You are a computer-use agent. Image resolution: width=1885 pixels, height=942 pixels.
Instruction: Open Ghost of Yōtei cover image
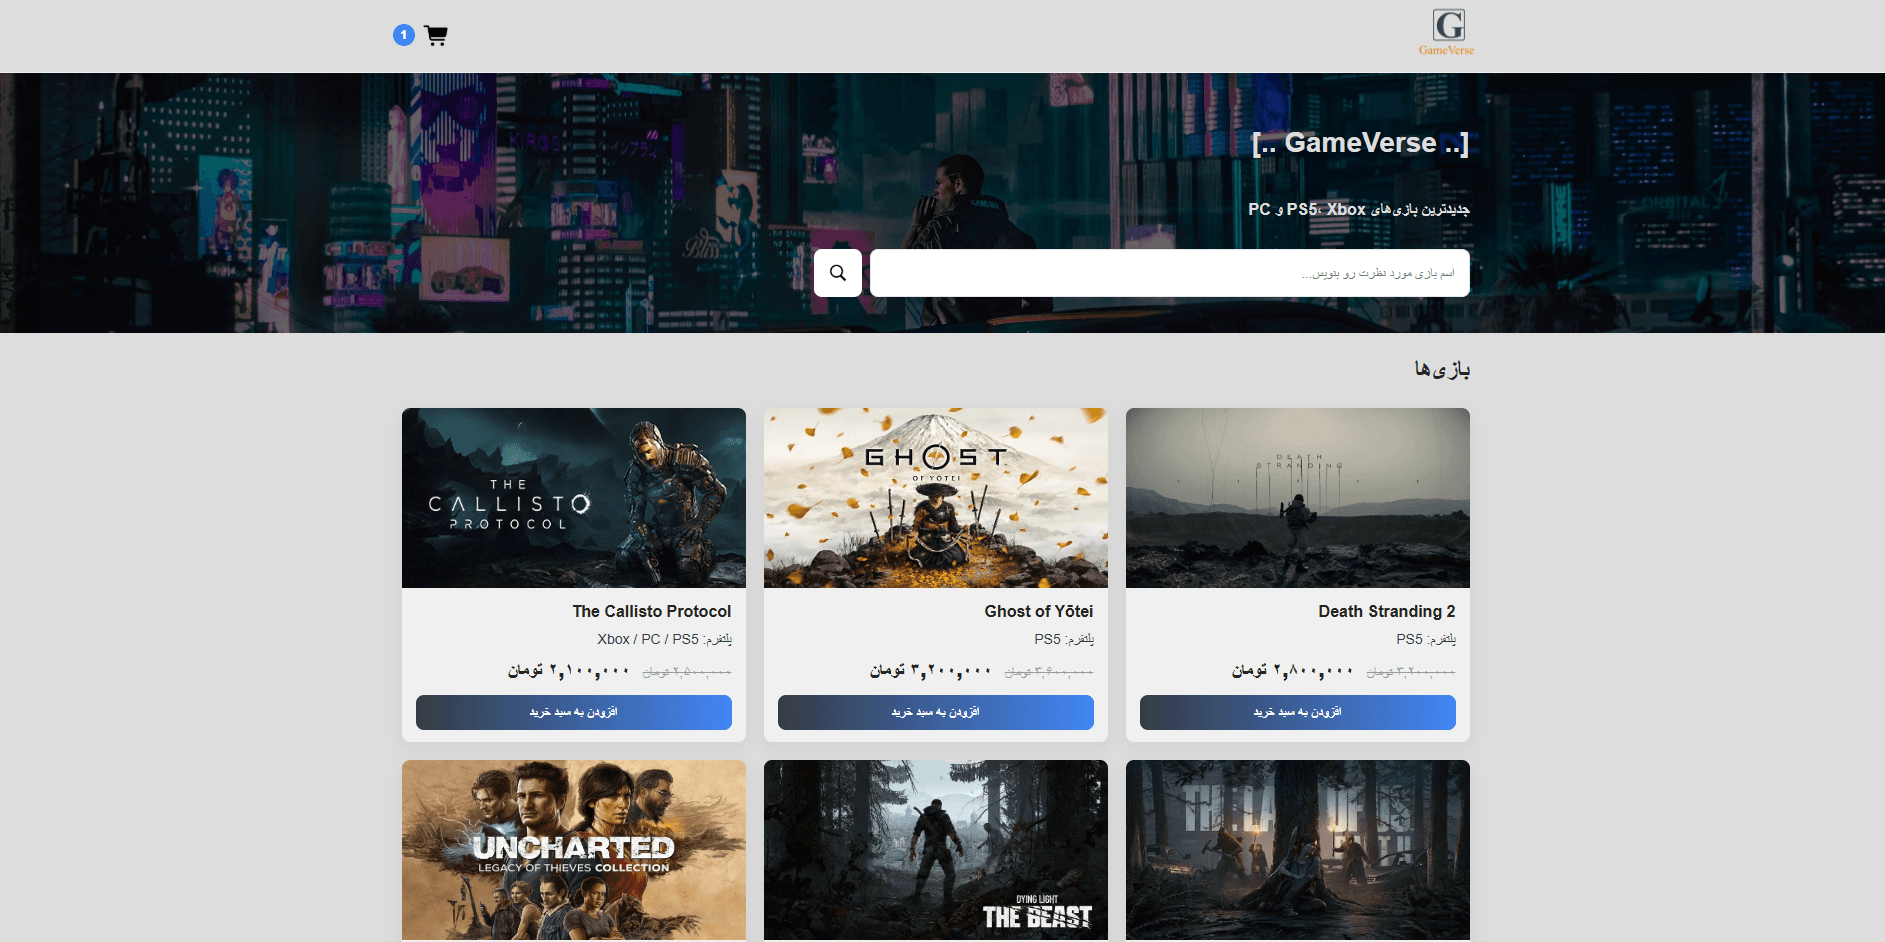click(936, 498)
